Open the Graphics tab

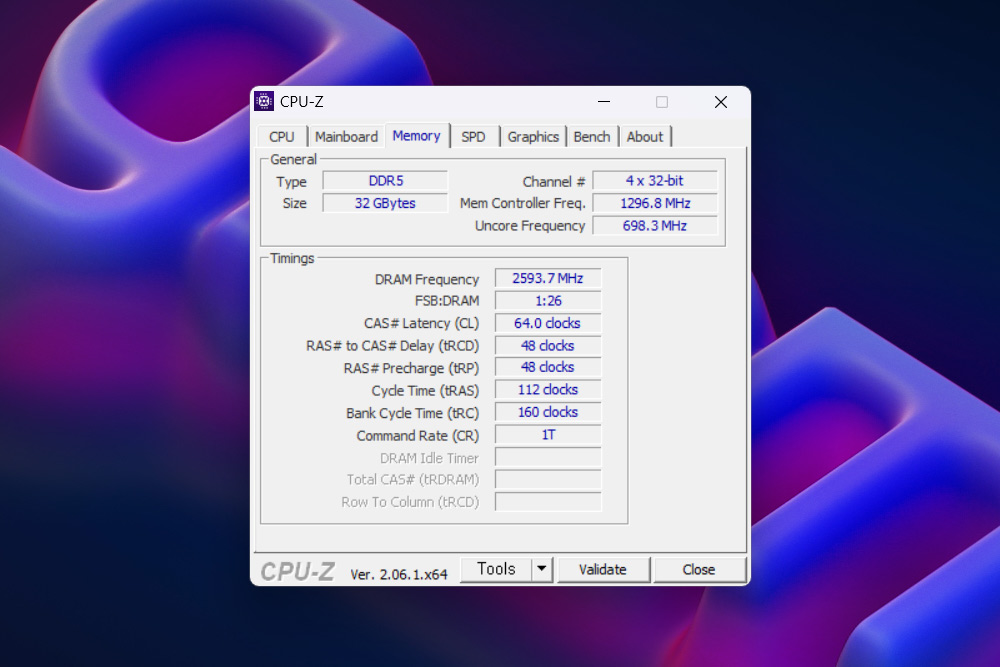click(x=533, y=137)
